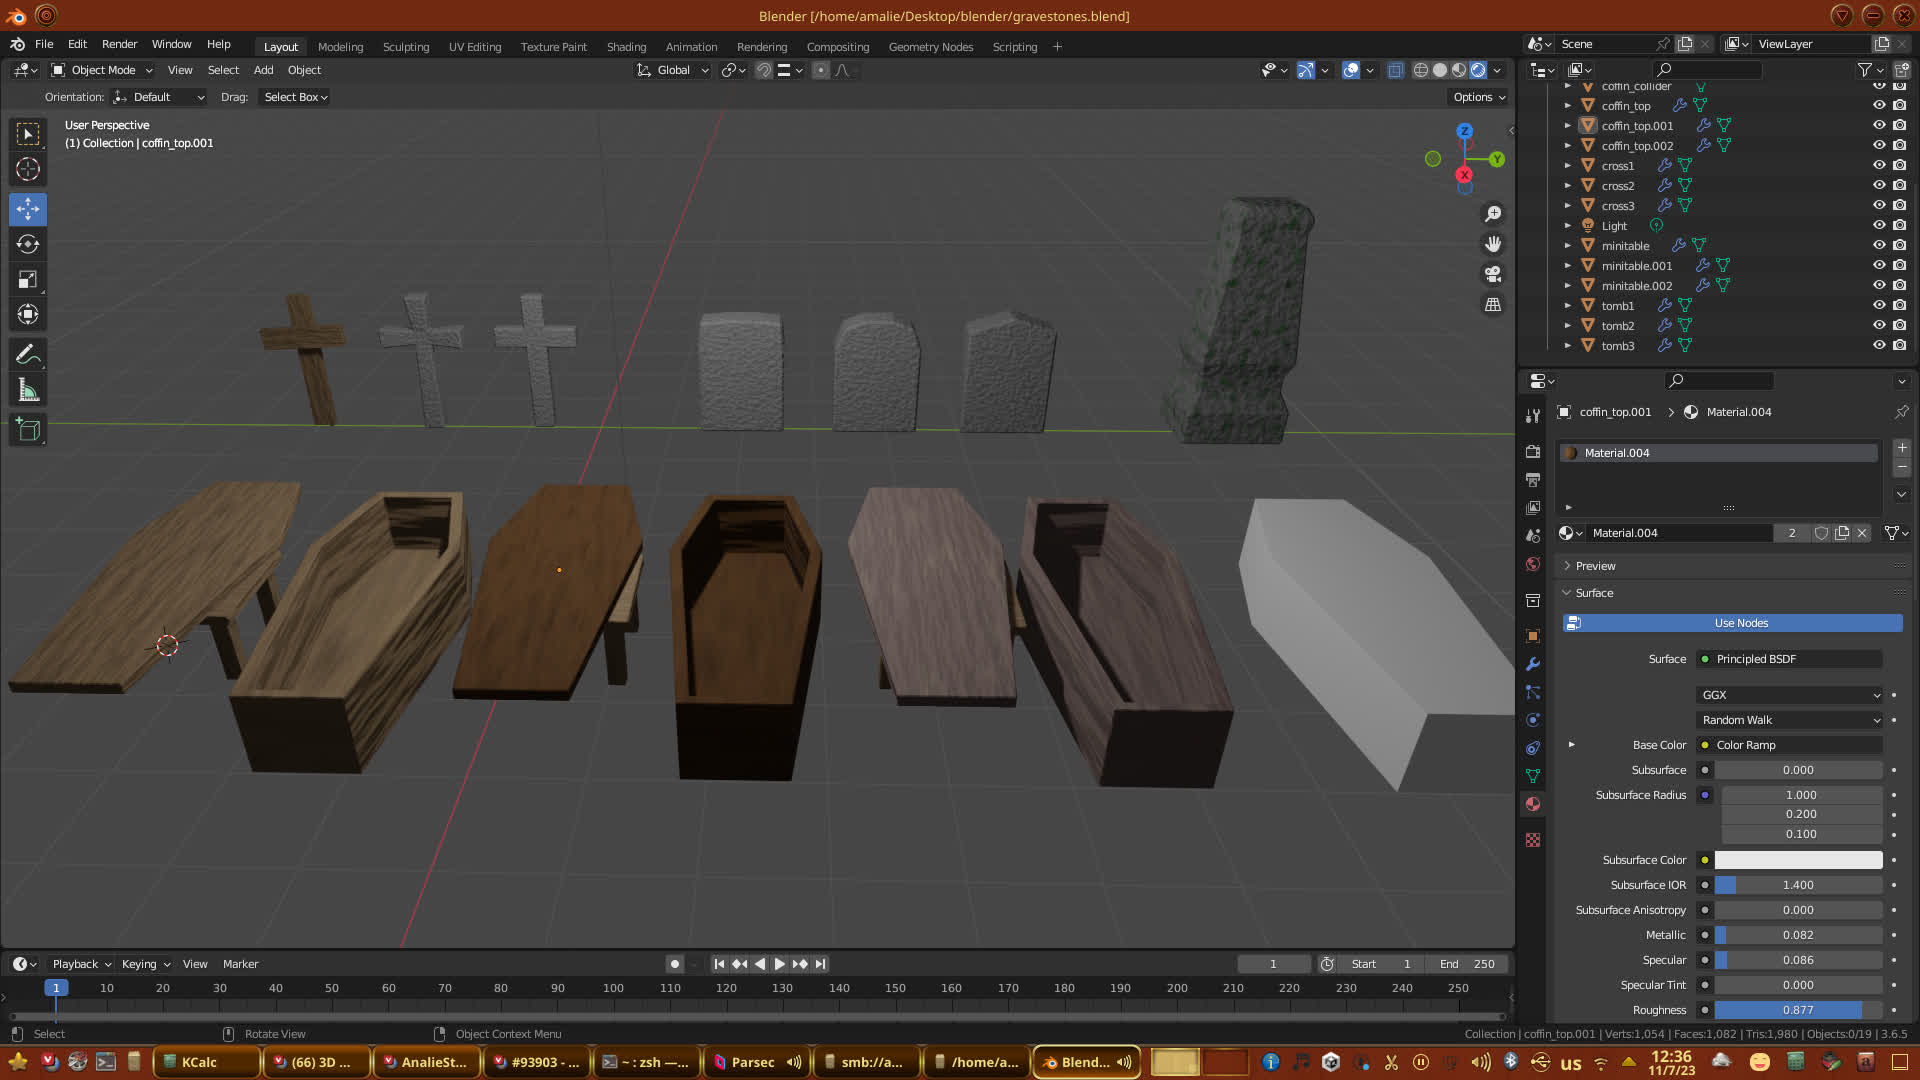Image resolution: width=1920 pixels, height=1080 pixels.
Task: Open the Modifier properties wrench tab
Action: pyautogui.click(x=1533, y=664)
